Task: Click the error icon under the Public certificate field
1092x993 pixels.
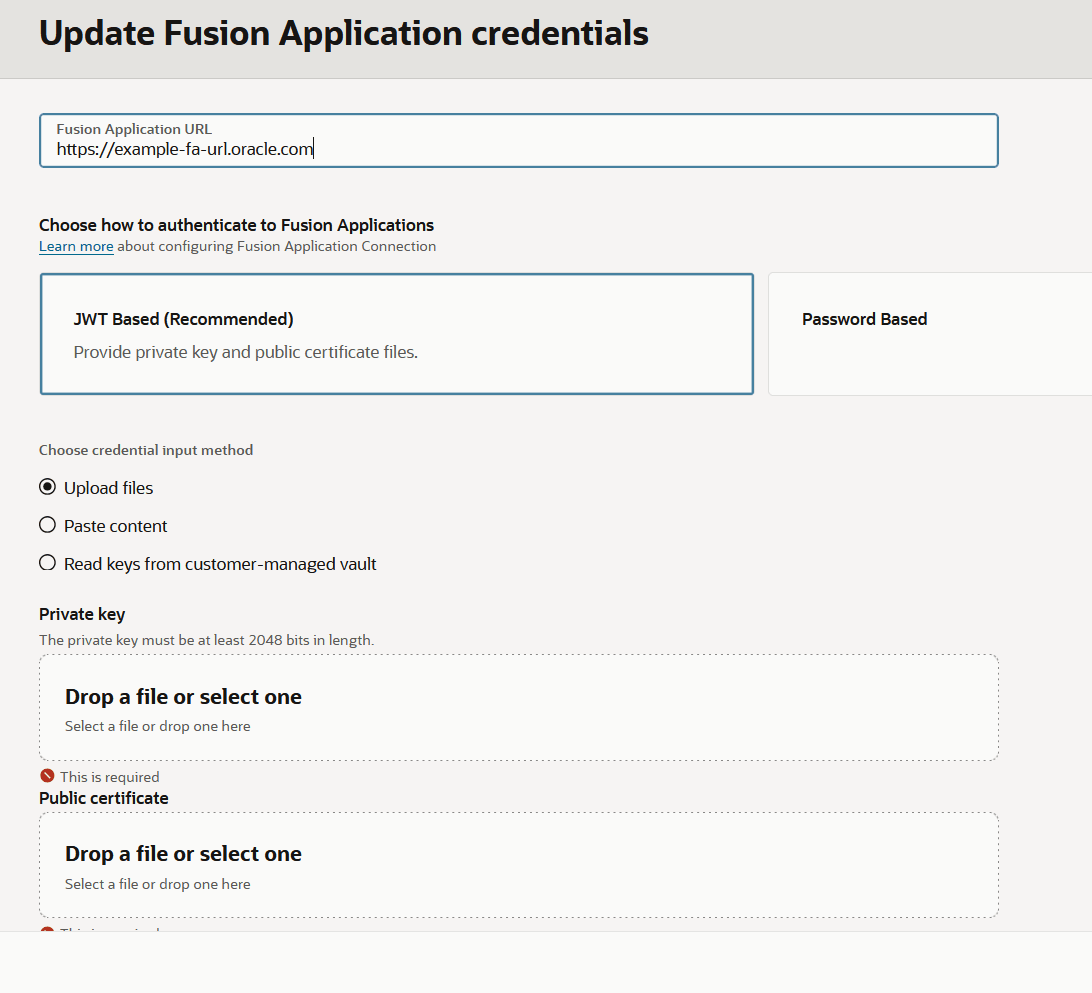Action: click(x=47, y=931)
